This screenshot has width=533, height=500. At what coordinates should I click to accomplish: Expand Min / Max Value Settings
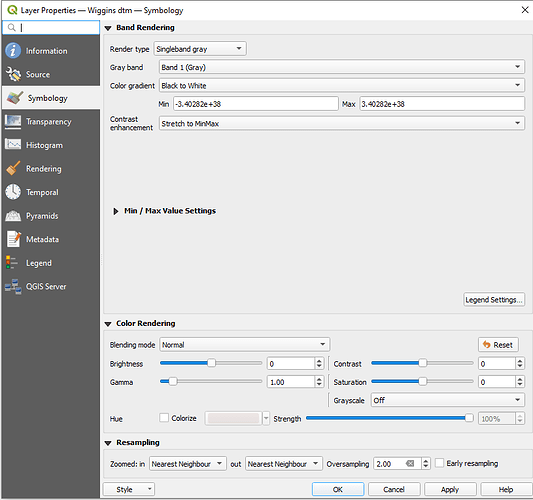pyautogui.click(x=116, y=211)
